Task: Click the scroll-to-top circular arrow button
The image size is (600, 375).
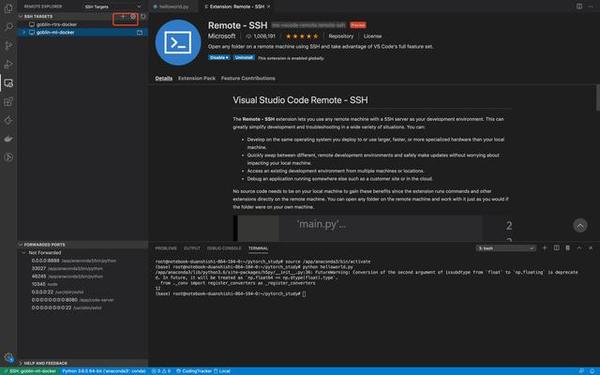Action: 580,225
